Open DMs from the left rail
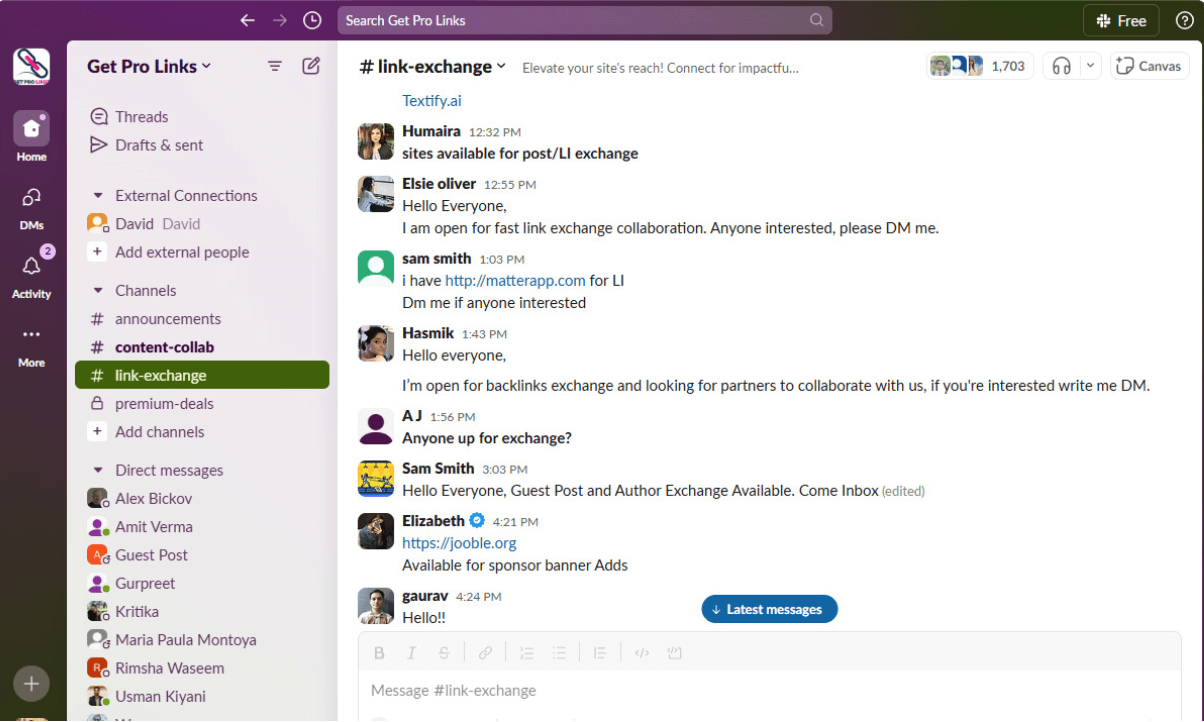The width and height of the screenshot is (1204, 722). click(31, 199)
